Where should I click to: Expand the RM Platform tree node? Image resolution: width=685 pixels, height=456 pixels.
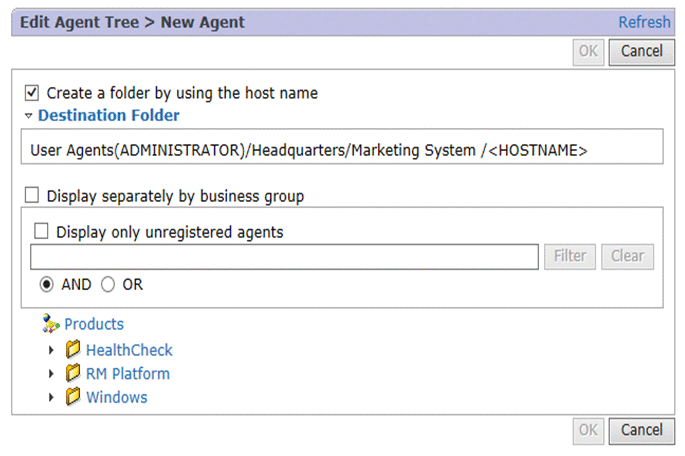53,374
